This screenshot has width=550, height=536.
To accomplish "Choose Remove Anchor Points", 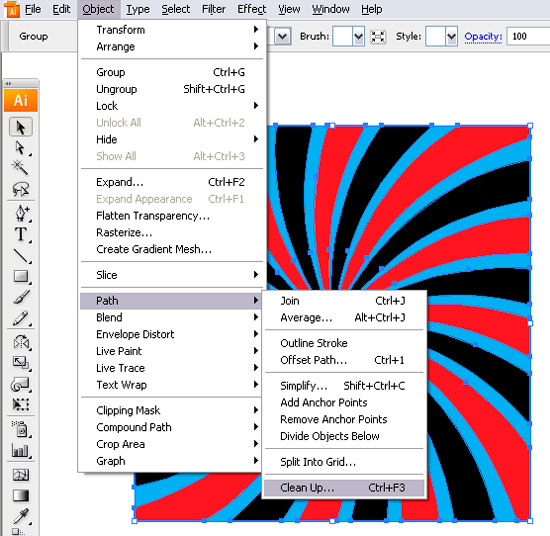I will [344, 420].
